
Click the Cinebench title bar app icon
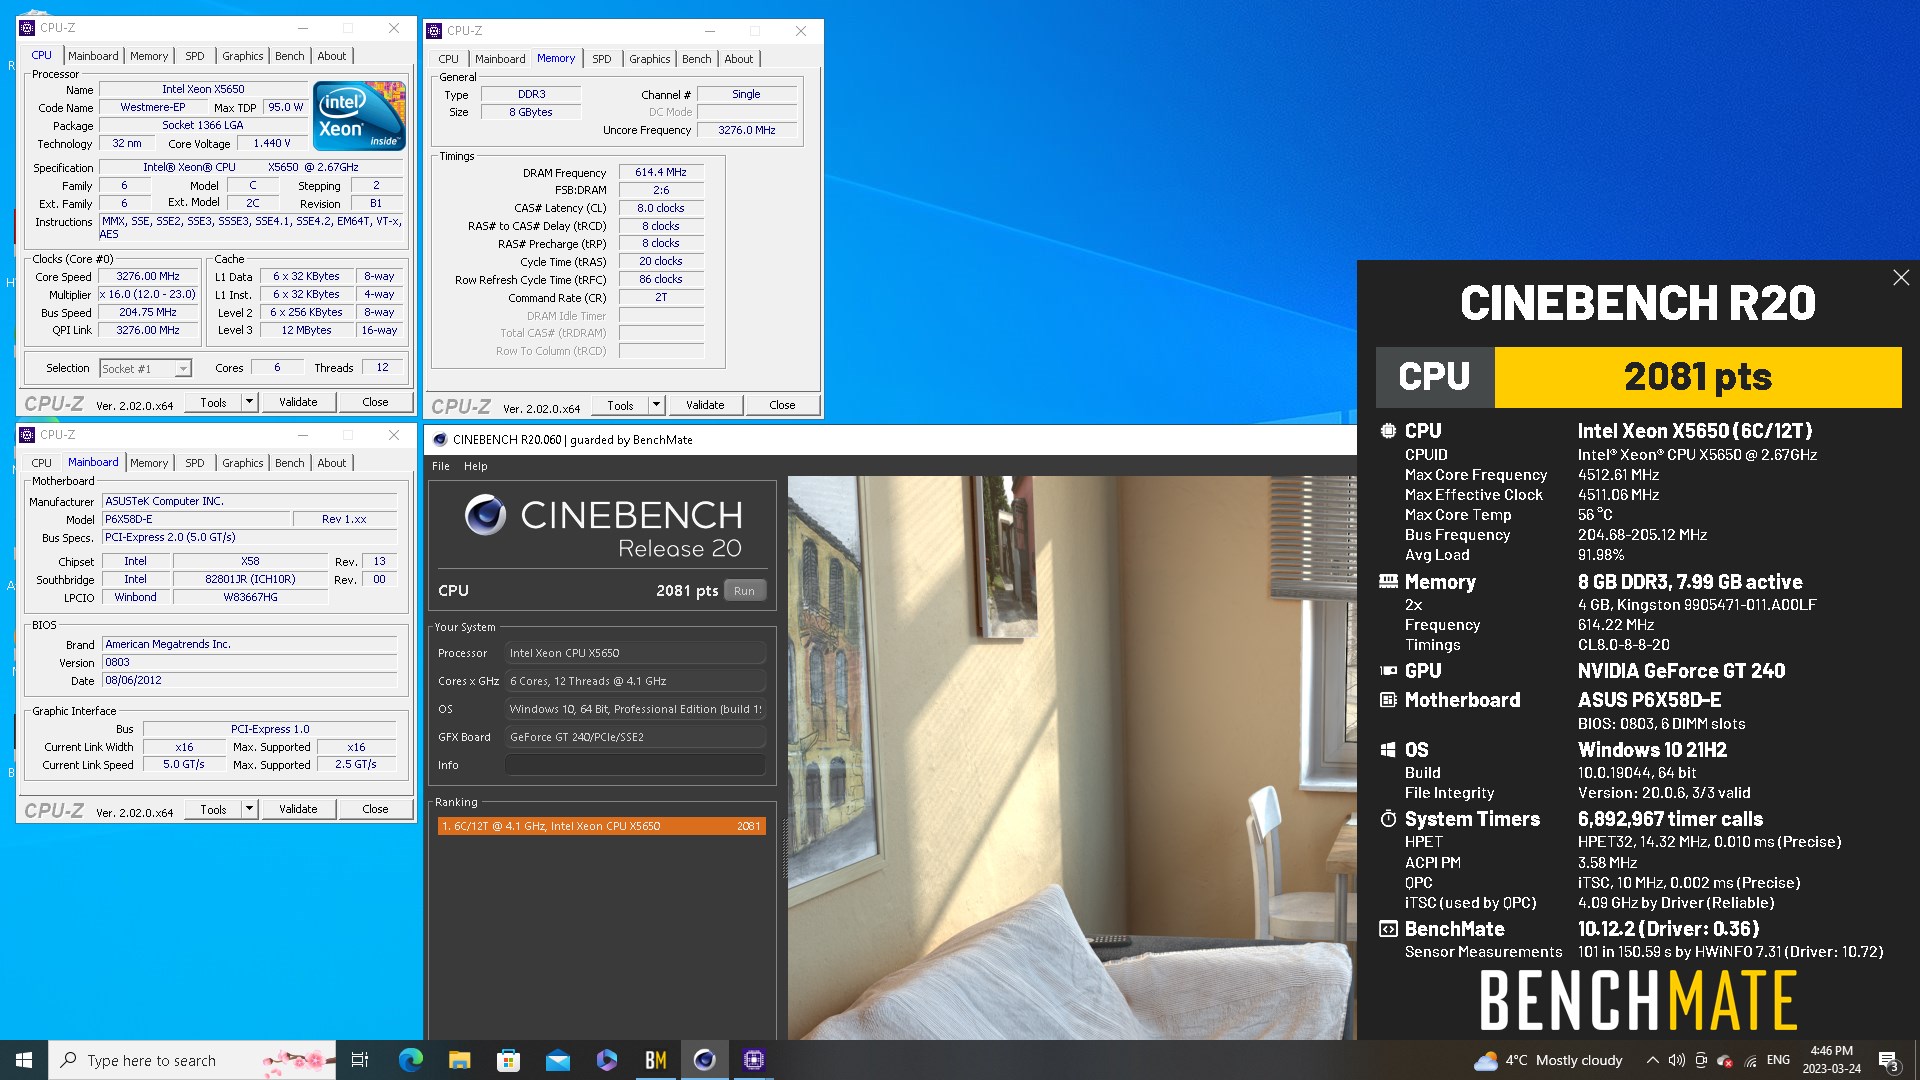tap(440, 440)
